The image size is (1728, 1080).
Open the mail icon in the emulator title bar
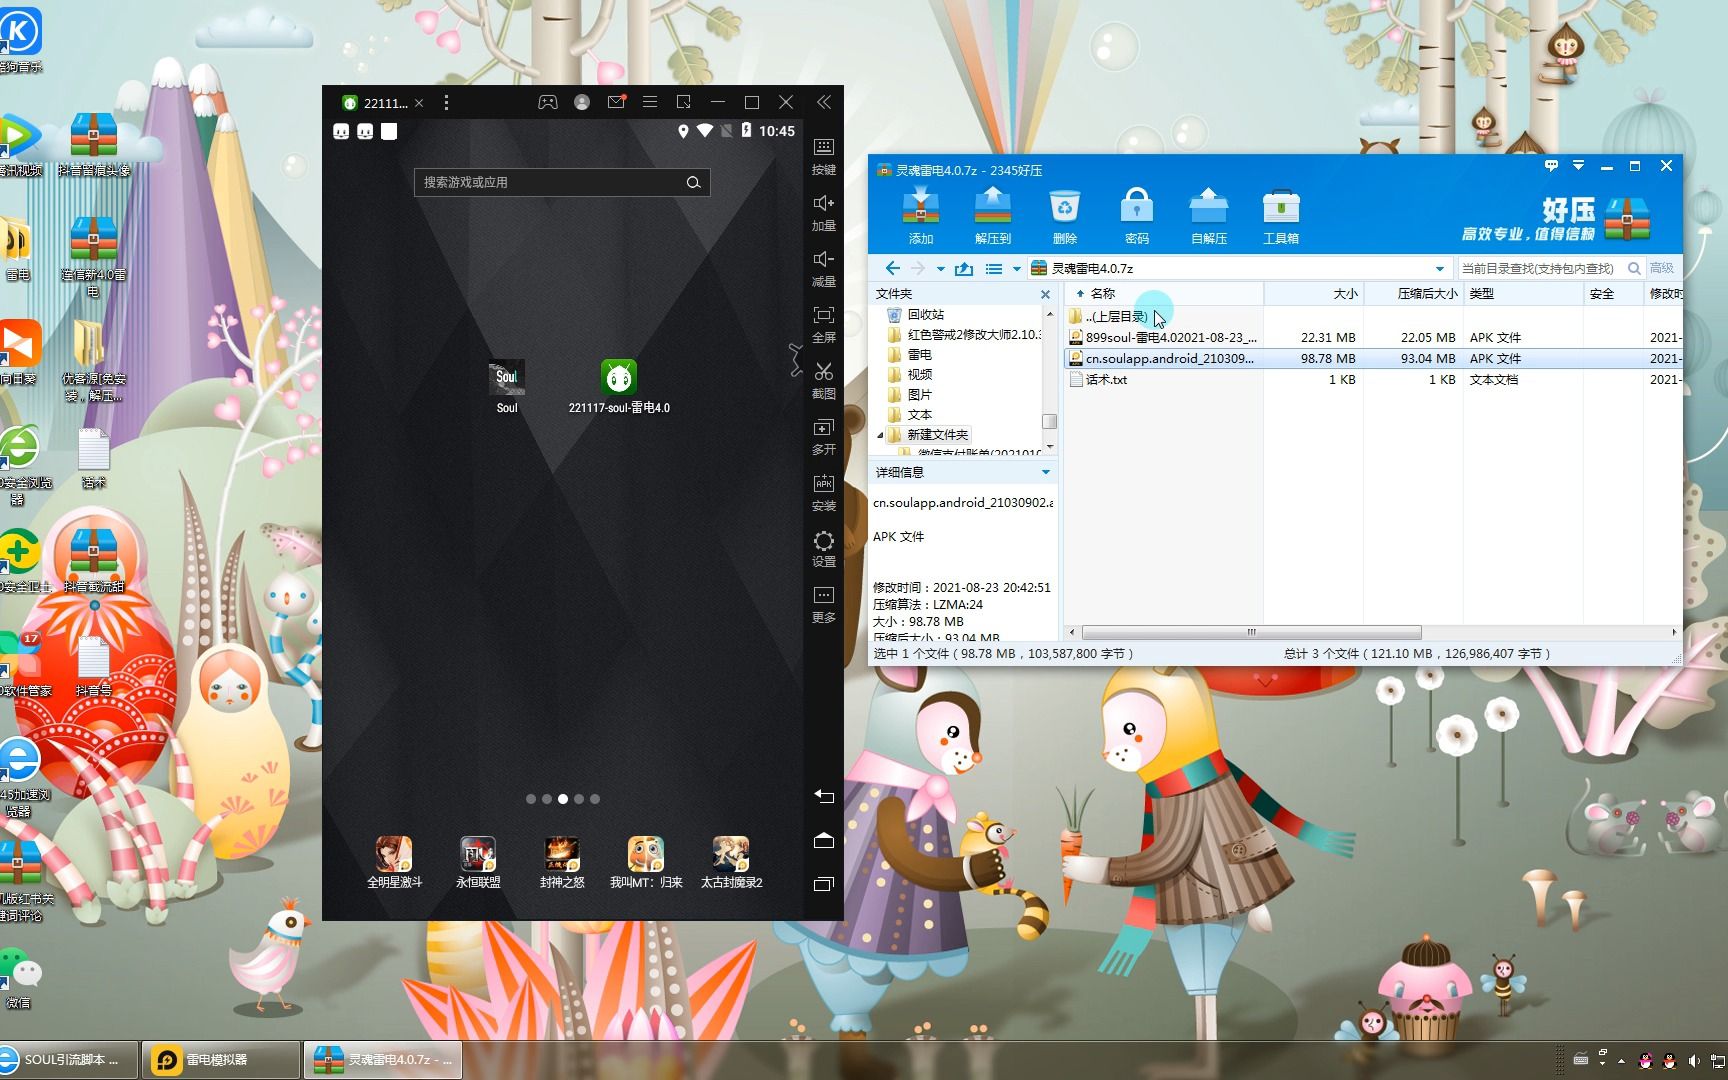[x=616, y=102]
